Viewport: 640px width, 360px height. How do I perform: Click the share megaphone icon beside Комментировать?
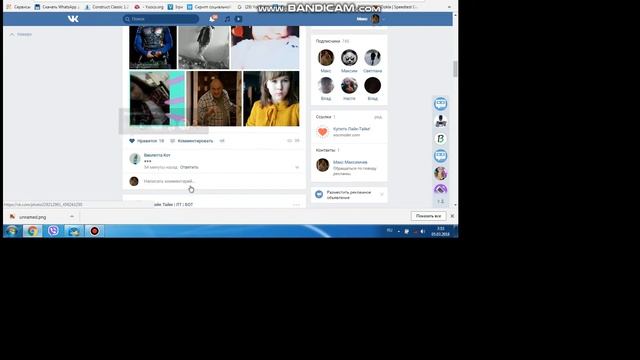(x=222, y=141)
